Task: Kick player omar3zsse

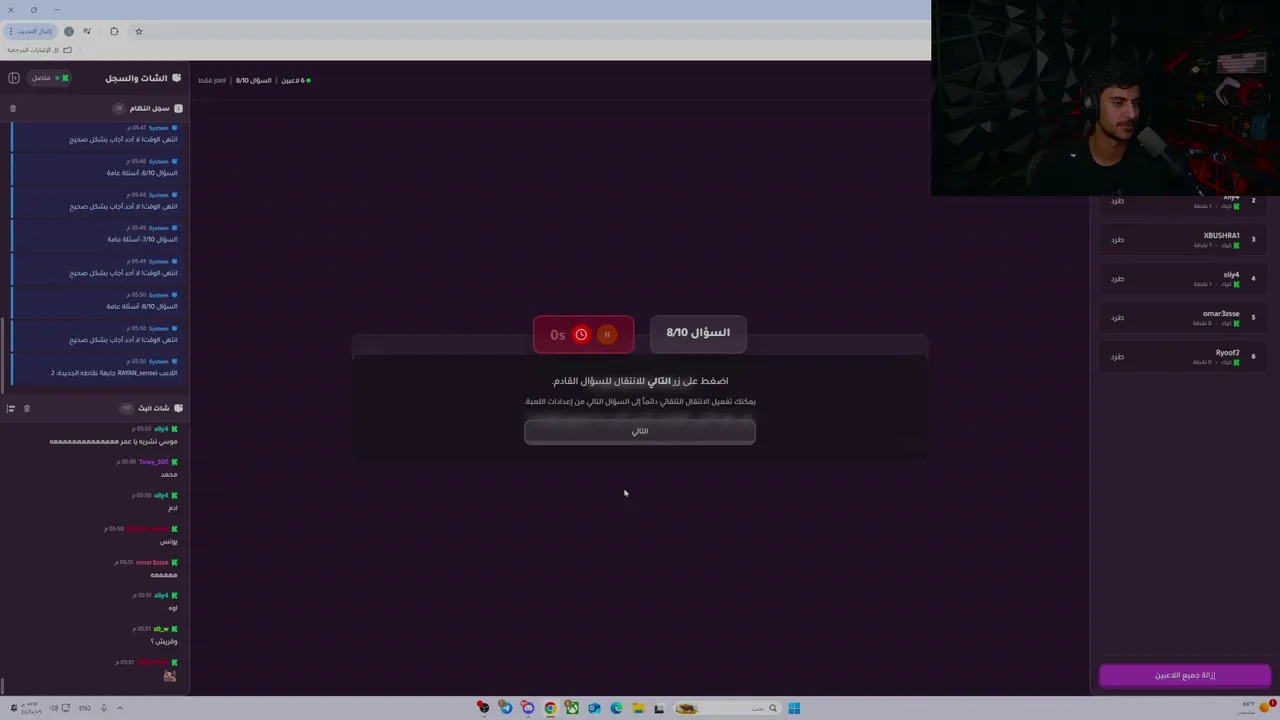Action: 1117,318
